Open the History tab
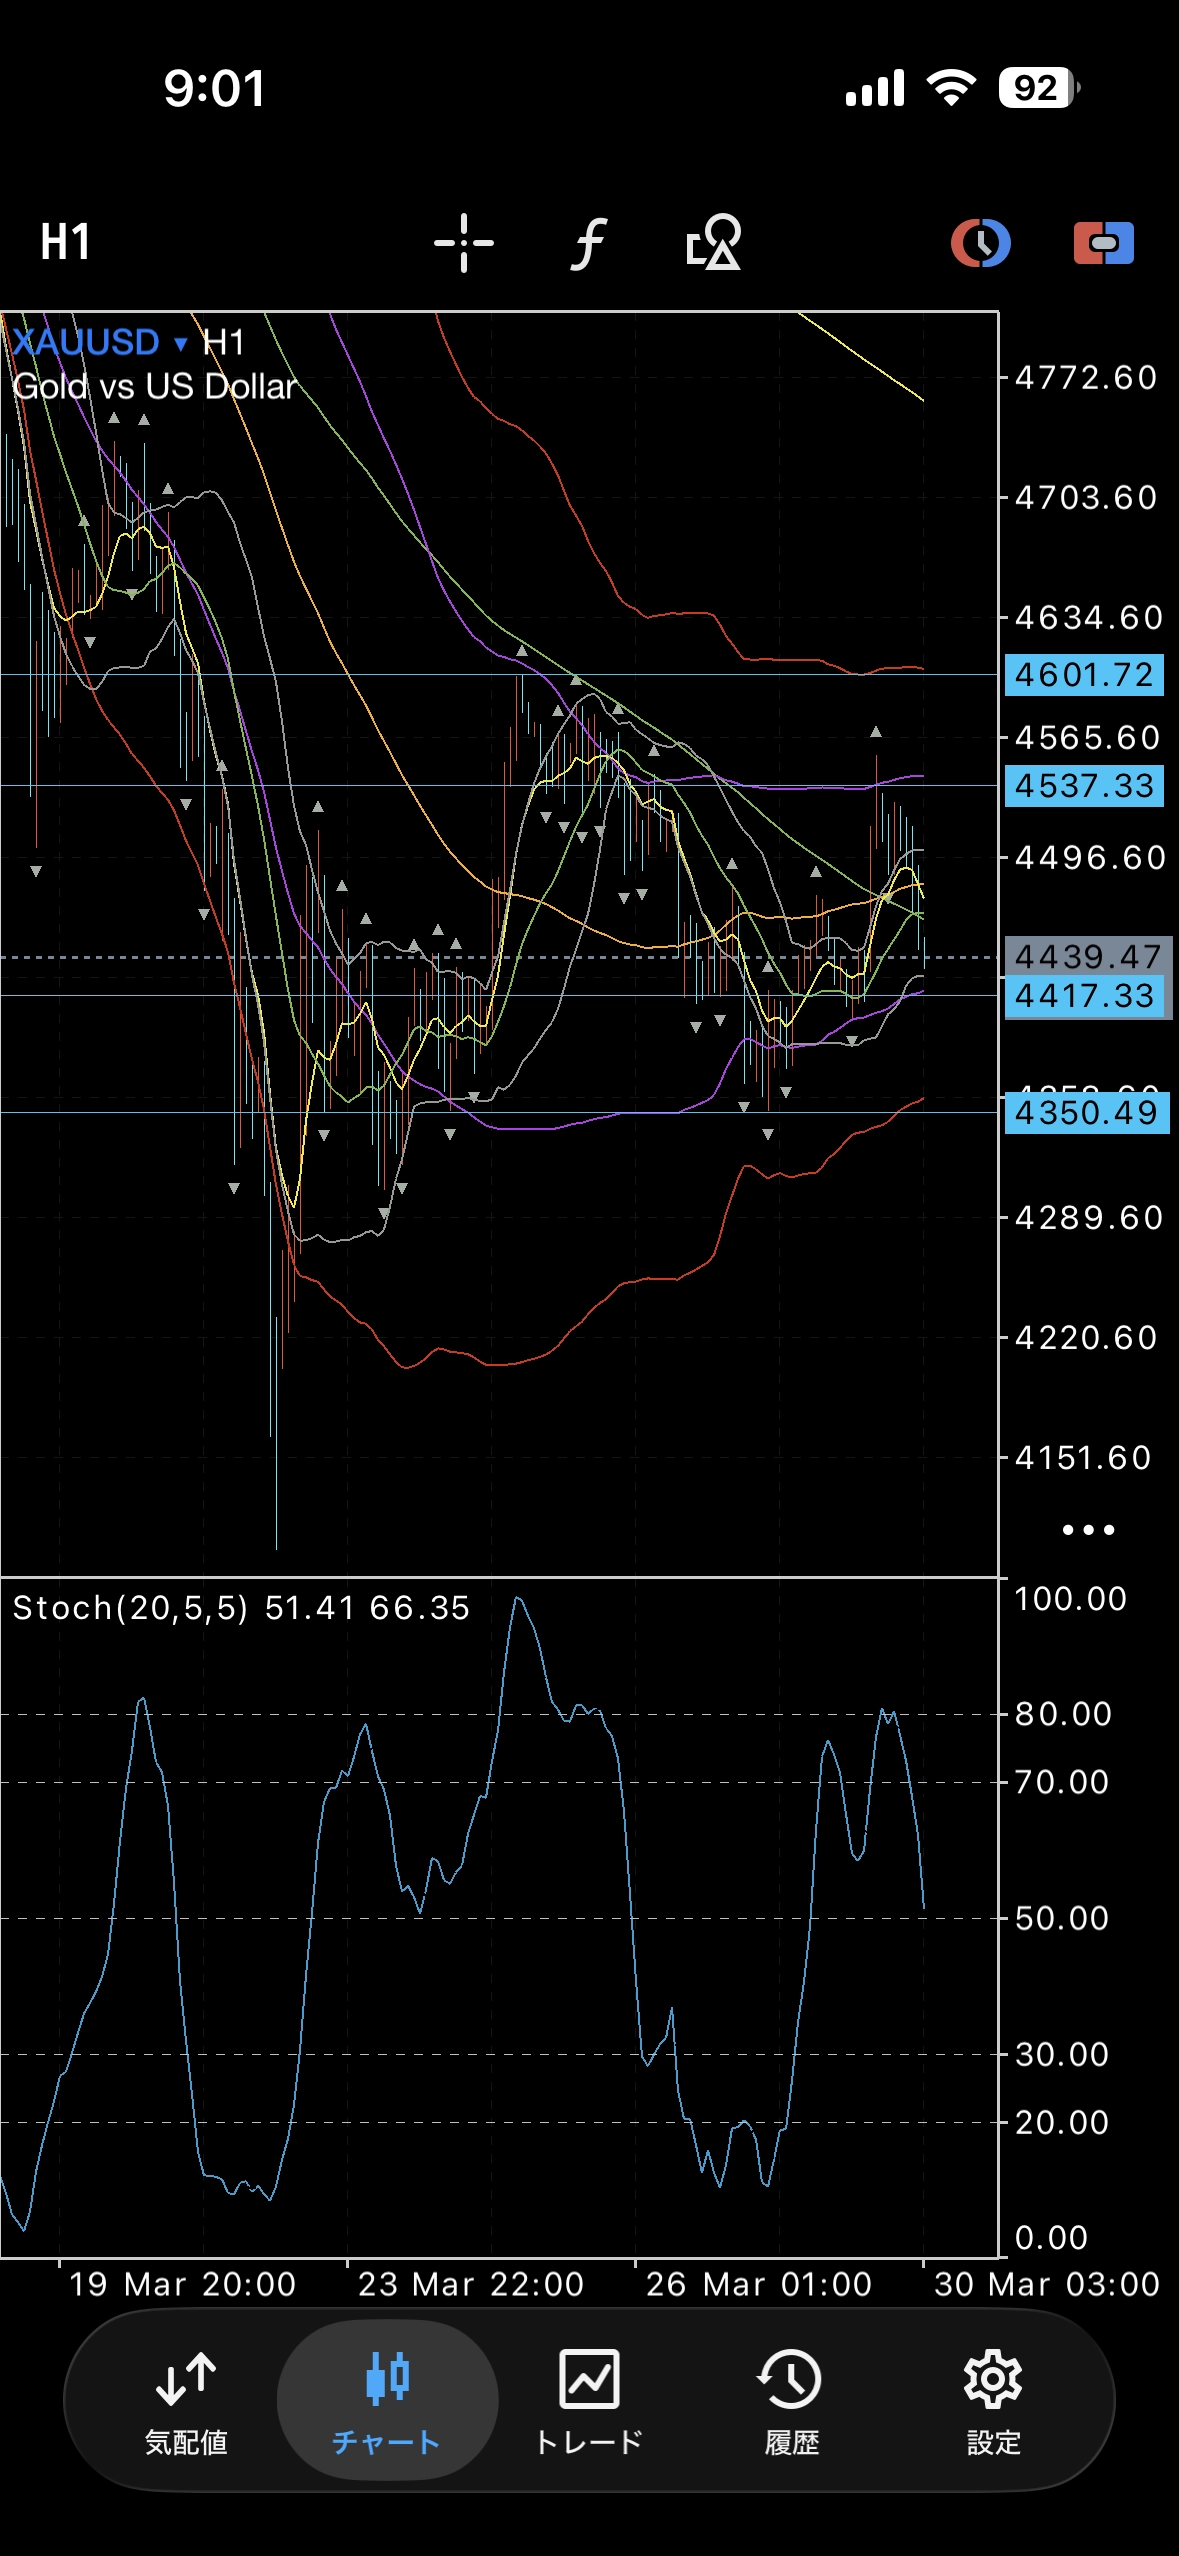 click(791, 2400)
